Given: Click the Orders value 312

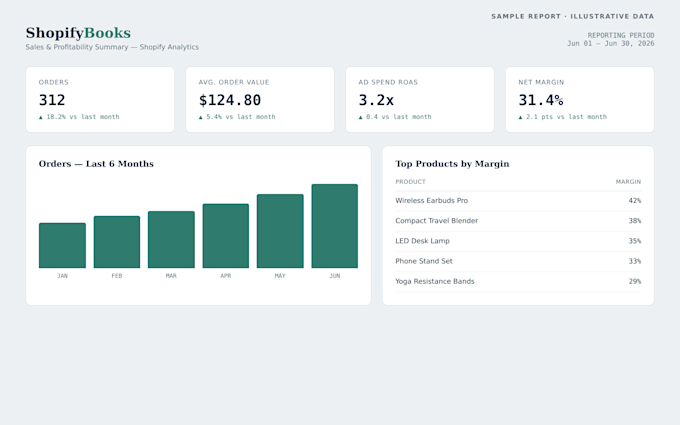Looking at the screenshot, I should coord(52,100).
